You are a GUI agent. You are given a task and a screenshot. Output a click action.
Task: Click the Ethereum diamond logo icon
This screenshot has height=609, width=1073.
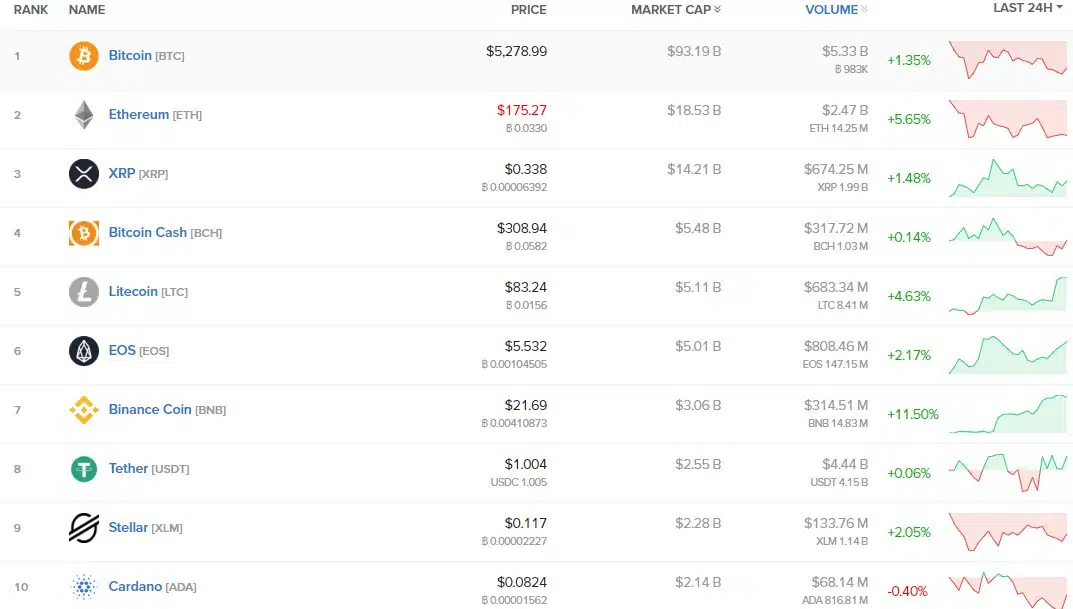[83, 115]
